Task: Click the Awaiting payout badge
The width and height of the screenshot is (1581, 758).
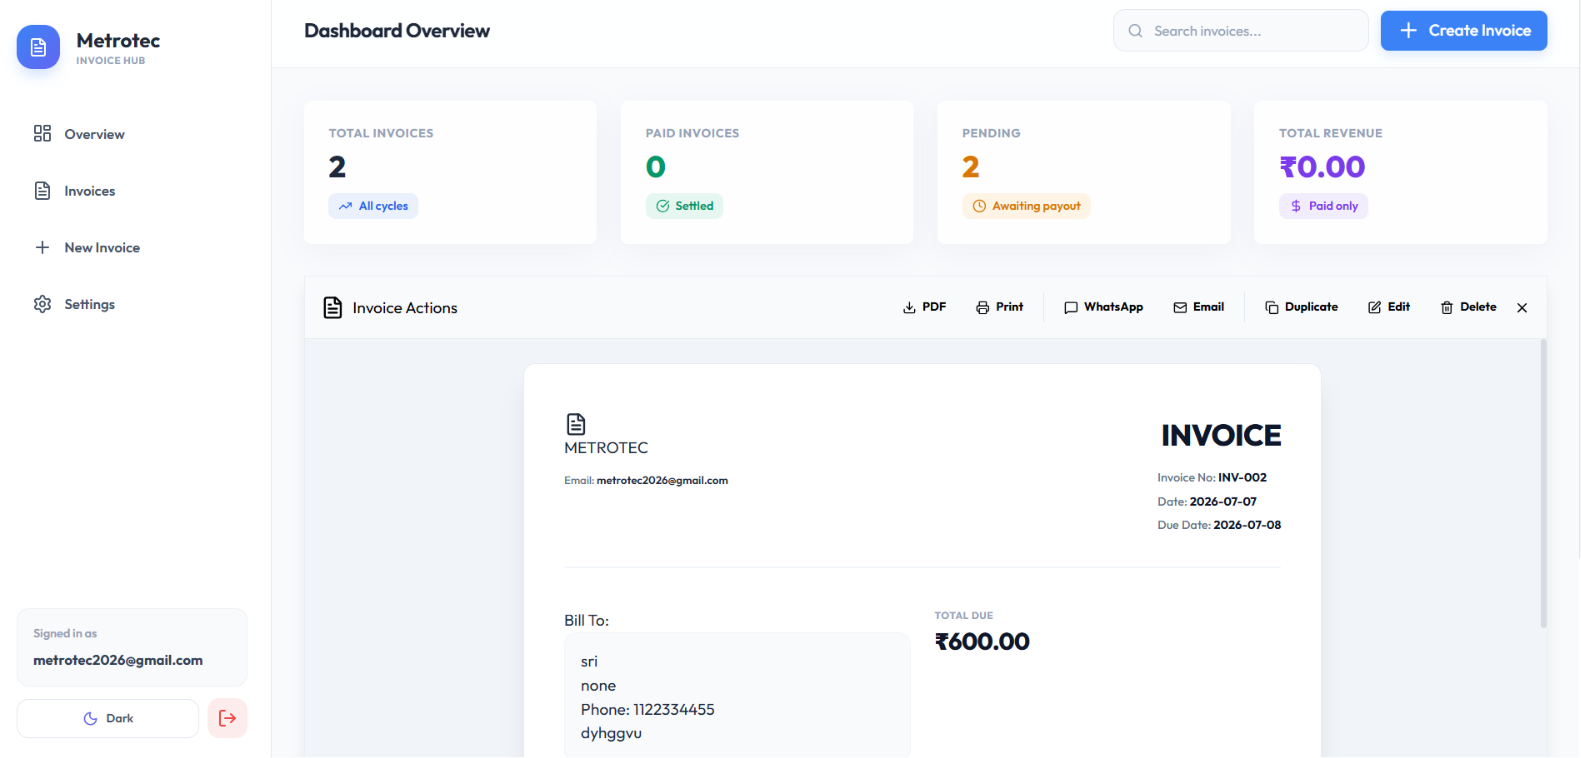Action: [x=1026, y=206]
